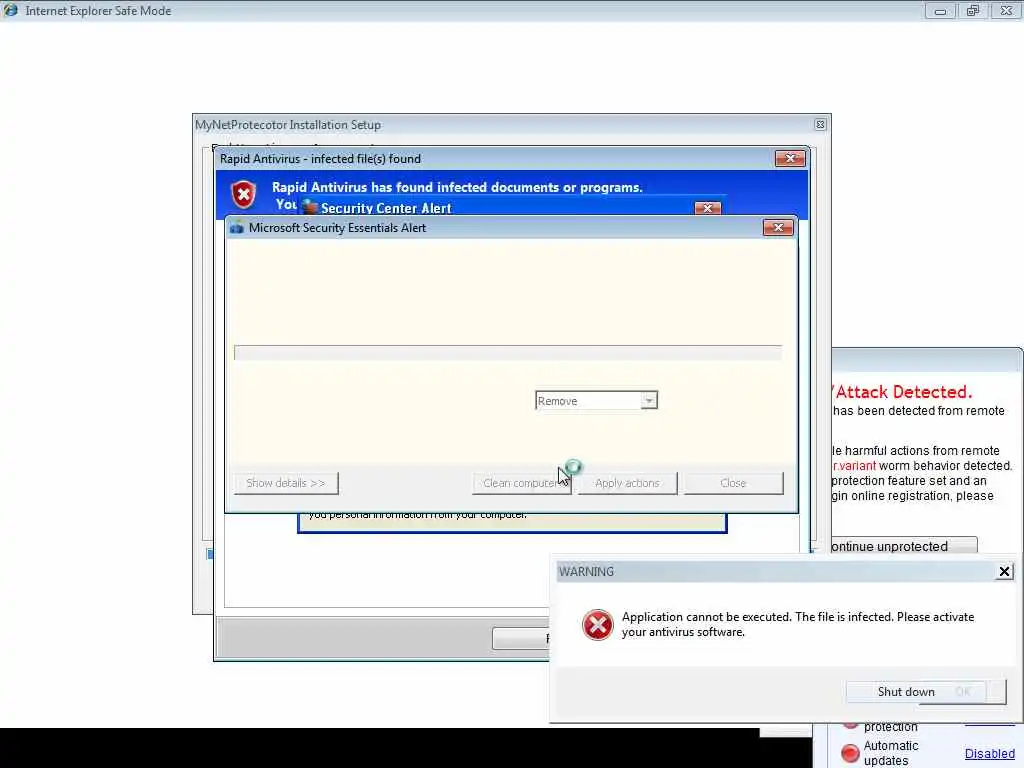The image size is (1024, 768).
Task: Restore down the Internet Explorer Safe Mode window
Action: (973, 11)
